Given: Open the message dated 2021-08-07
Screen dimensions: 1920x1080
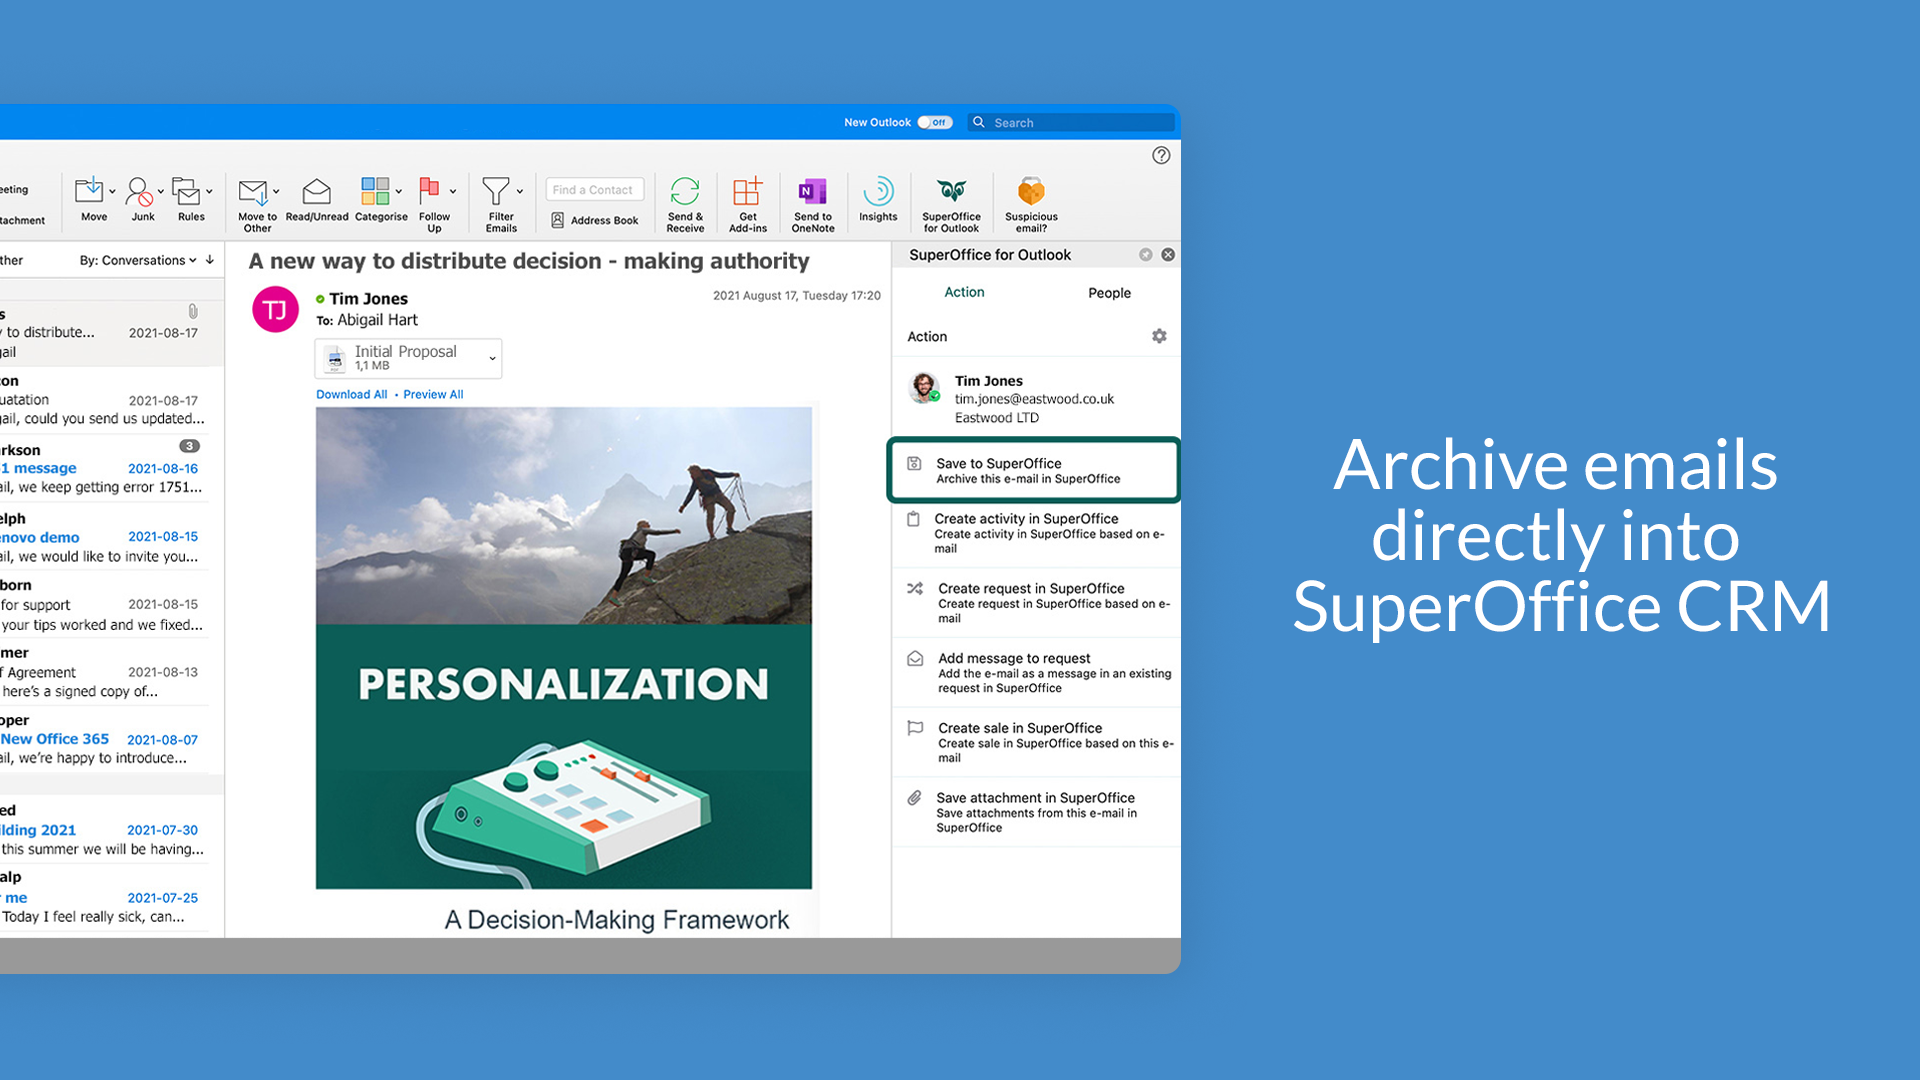Looking at the screenshot, I should click(105, 739).
